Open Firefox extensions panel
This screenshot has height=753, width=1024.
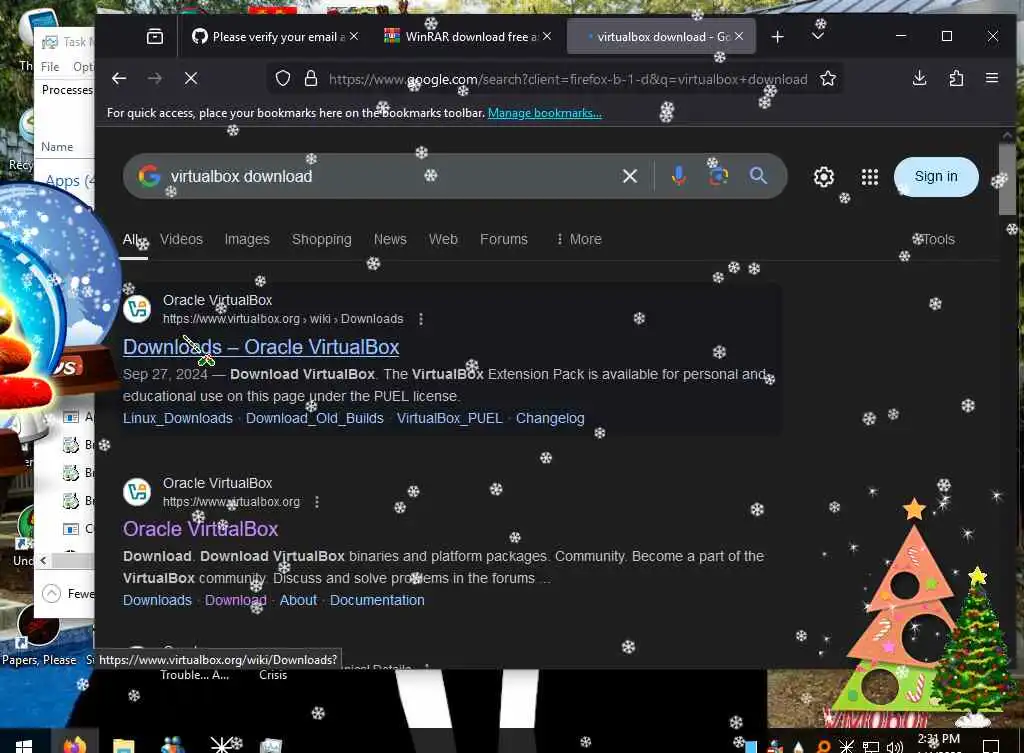956,78
